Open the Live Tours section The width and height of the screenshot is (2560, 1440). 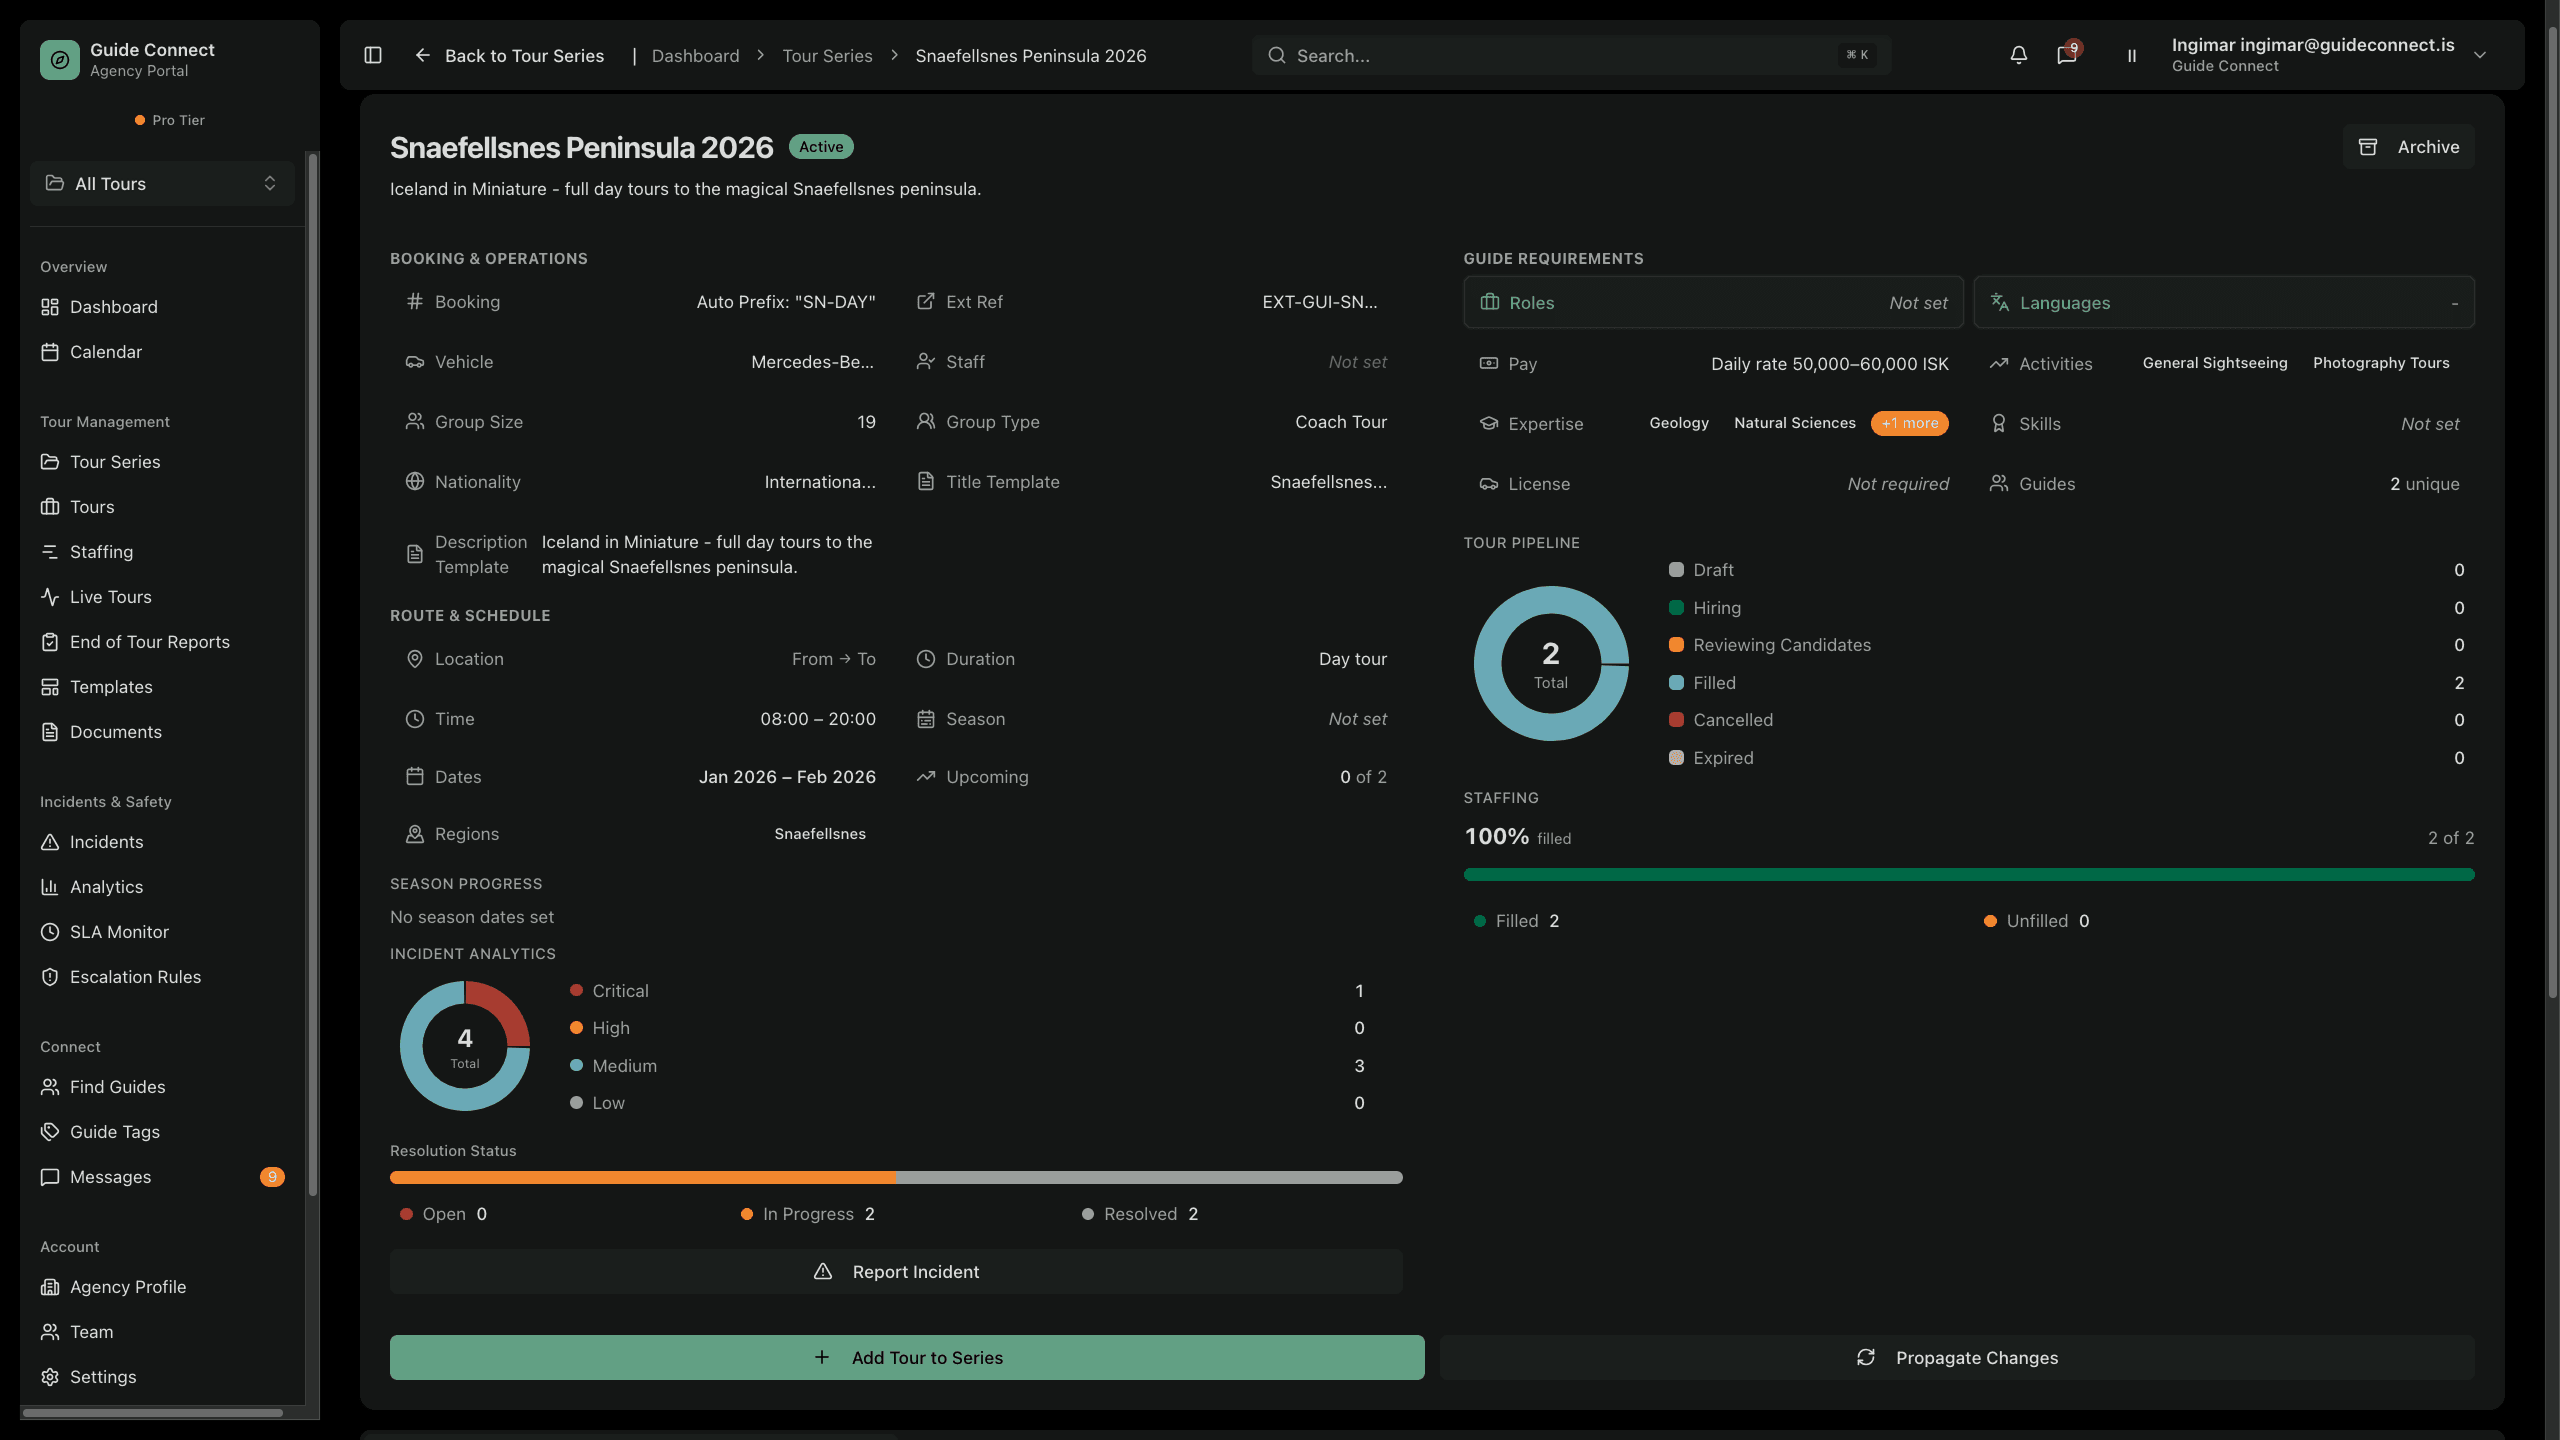click(x=110, y=596)
